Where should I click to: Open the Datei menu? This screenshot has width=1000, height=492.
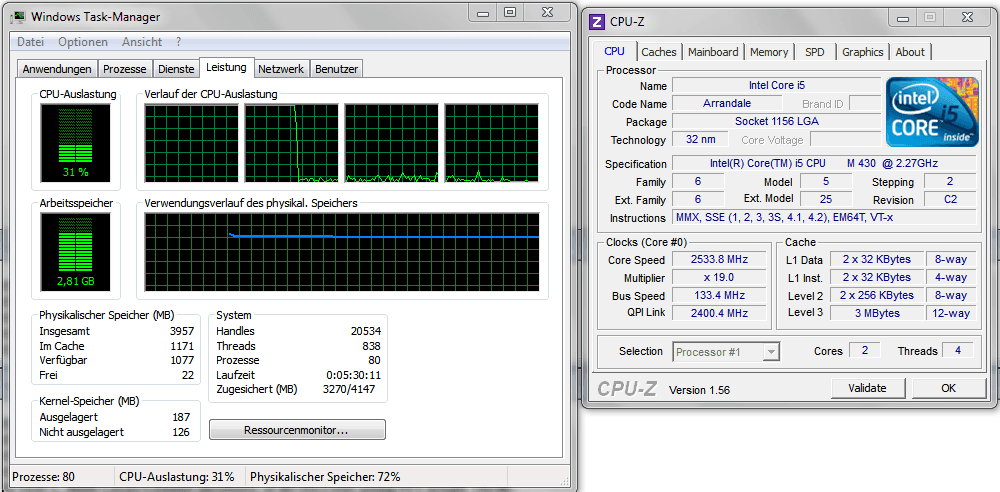(30, 42)
